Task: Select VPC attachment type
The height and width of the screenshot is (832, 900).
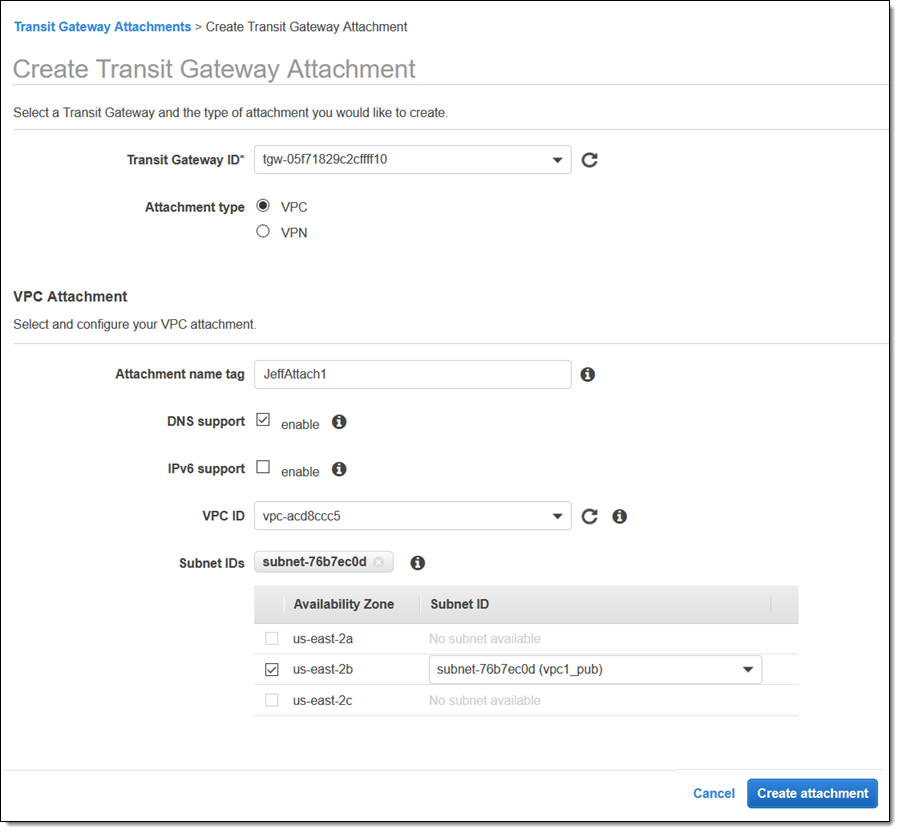Action: coord(264,206)
